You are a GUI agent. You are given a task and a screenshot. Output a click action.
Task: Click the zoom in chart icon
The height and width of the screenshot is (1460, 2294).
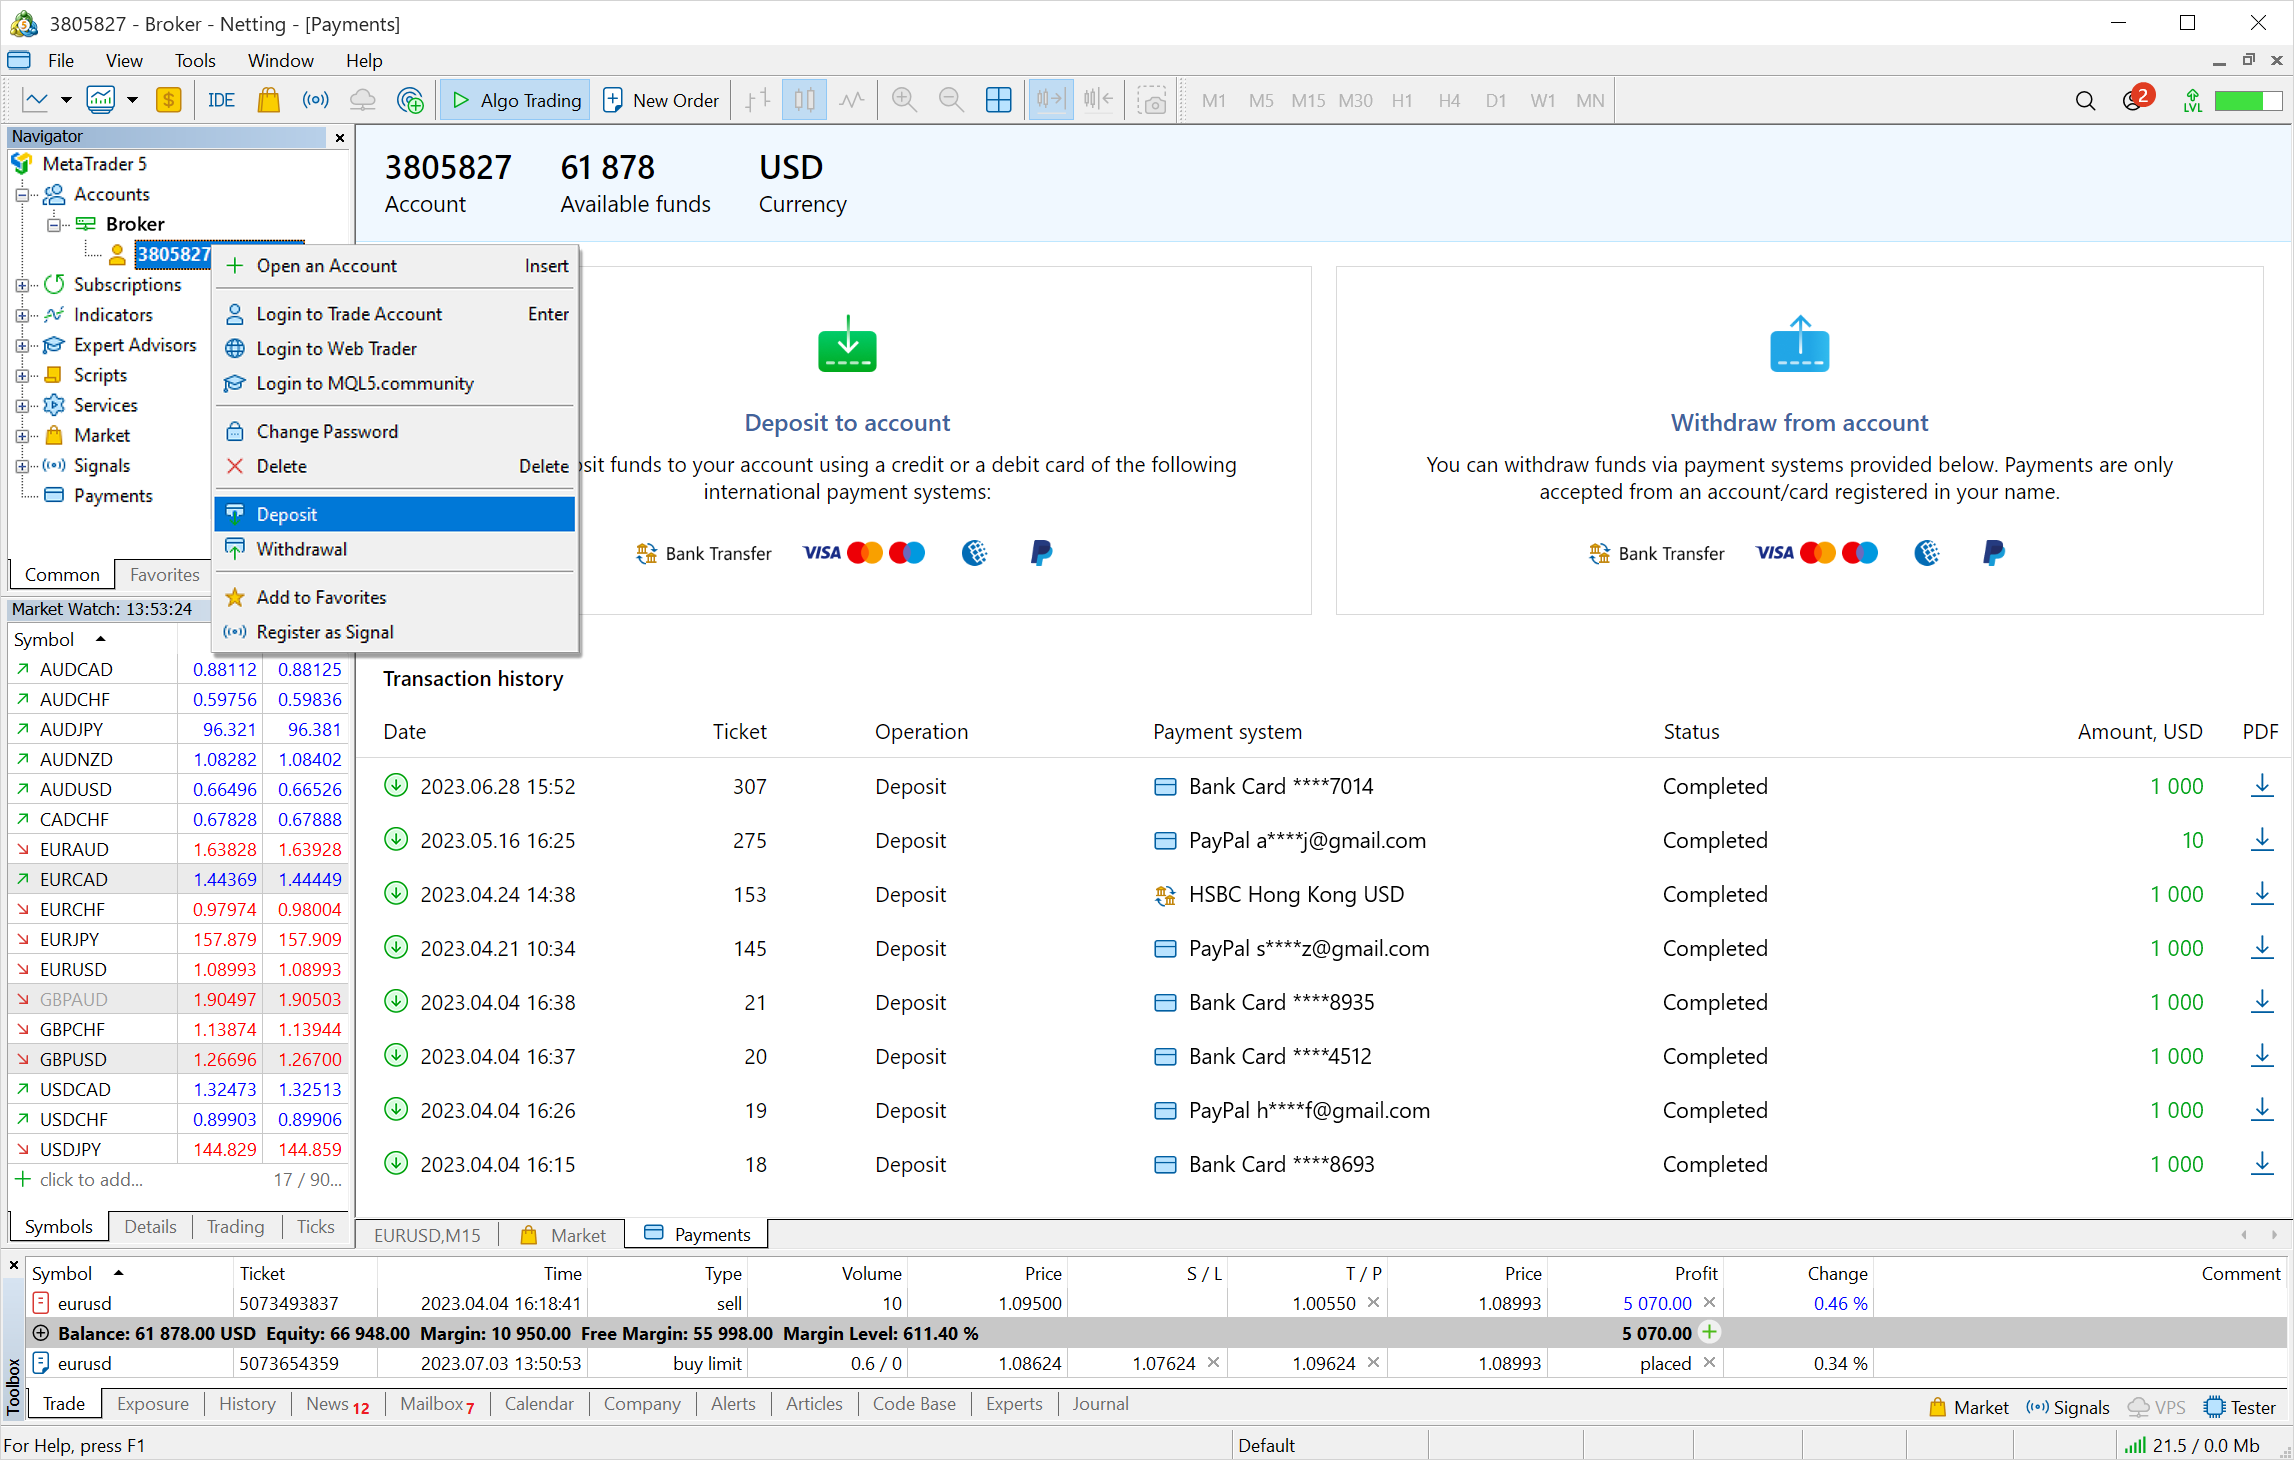pyautogui.click(x=904, y=100)
